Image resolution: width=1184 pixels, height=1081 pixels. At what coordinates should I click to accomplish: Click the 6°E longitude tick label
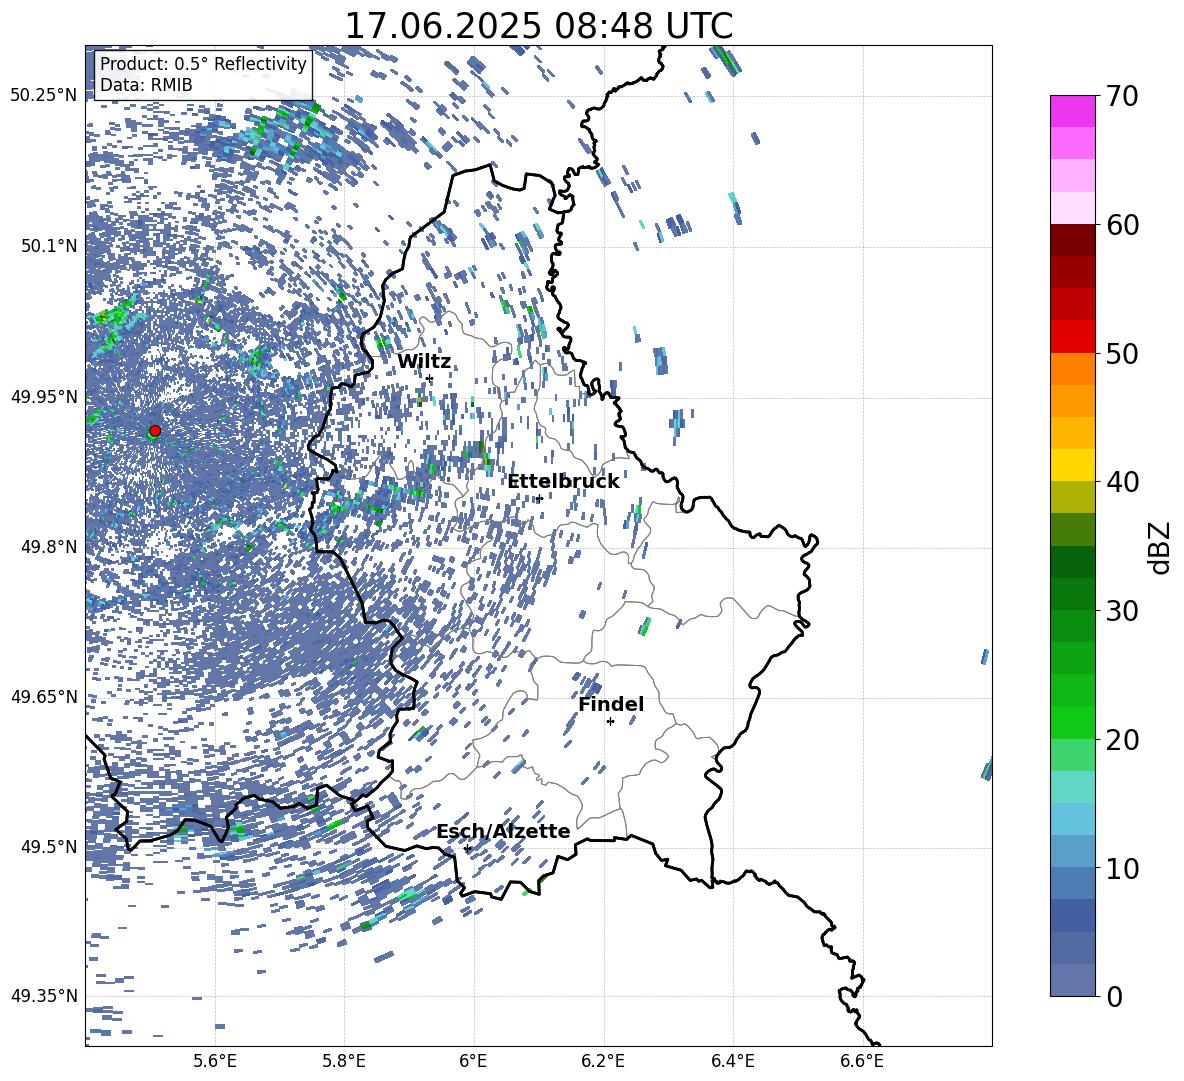coord(473,1061)
